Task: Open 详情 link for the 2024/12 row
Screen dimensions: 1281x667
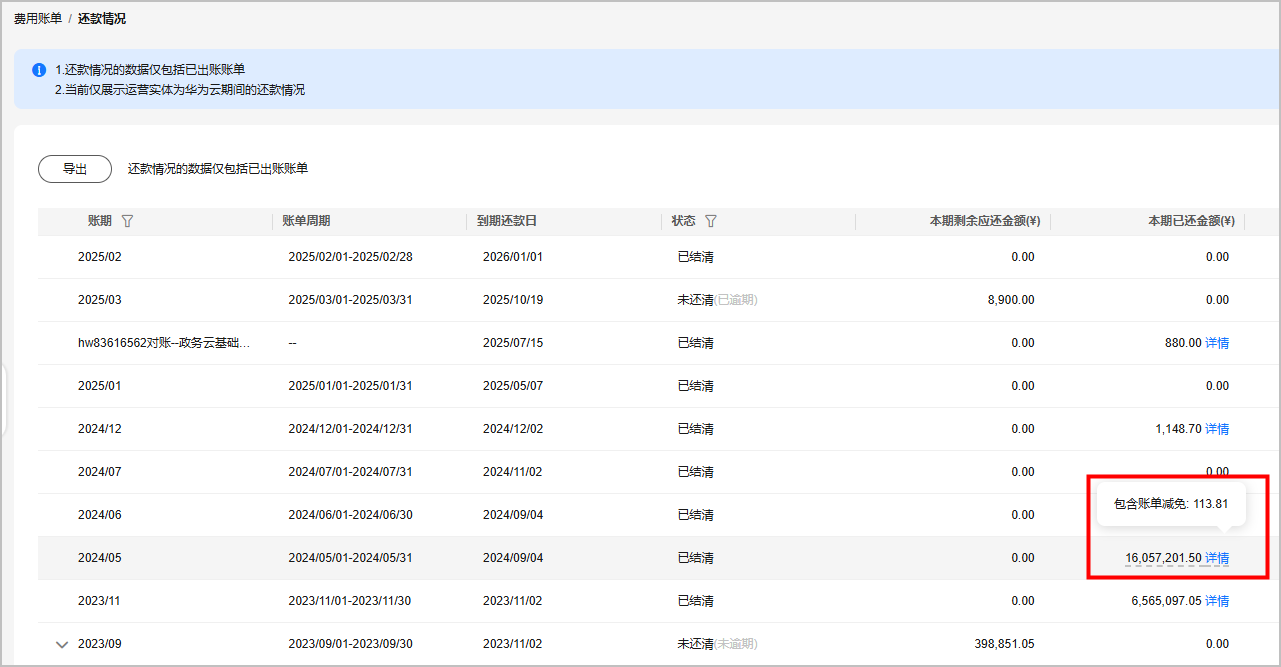Action: pyautogui.click(x=1217, y=429)
